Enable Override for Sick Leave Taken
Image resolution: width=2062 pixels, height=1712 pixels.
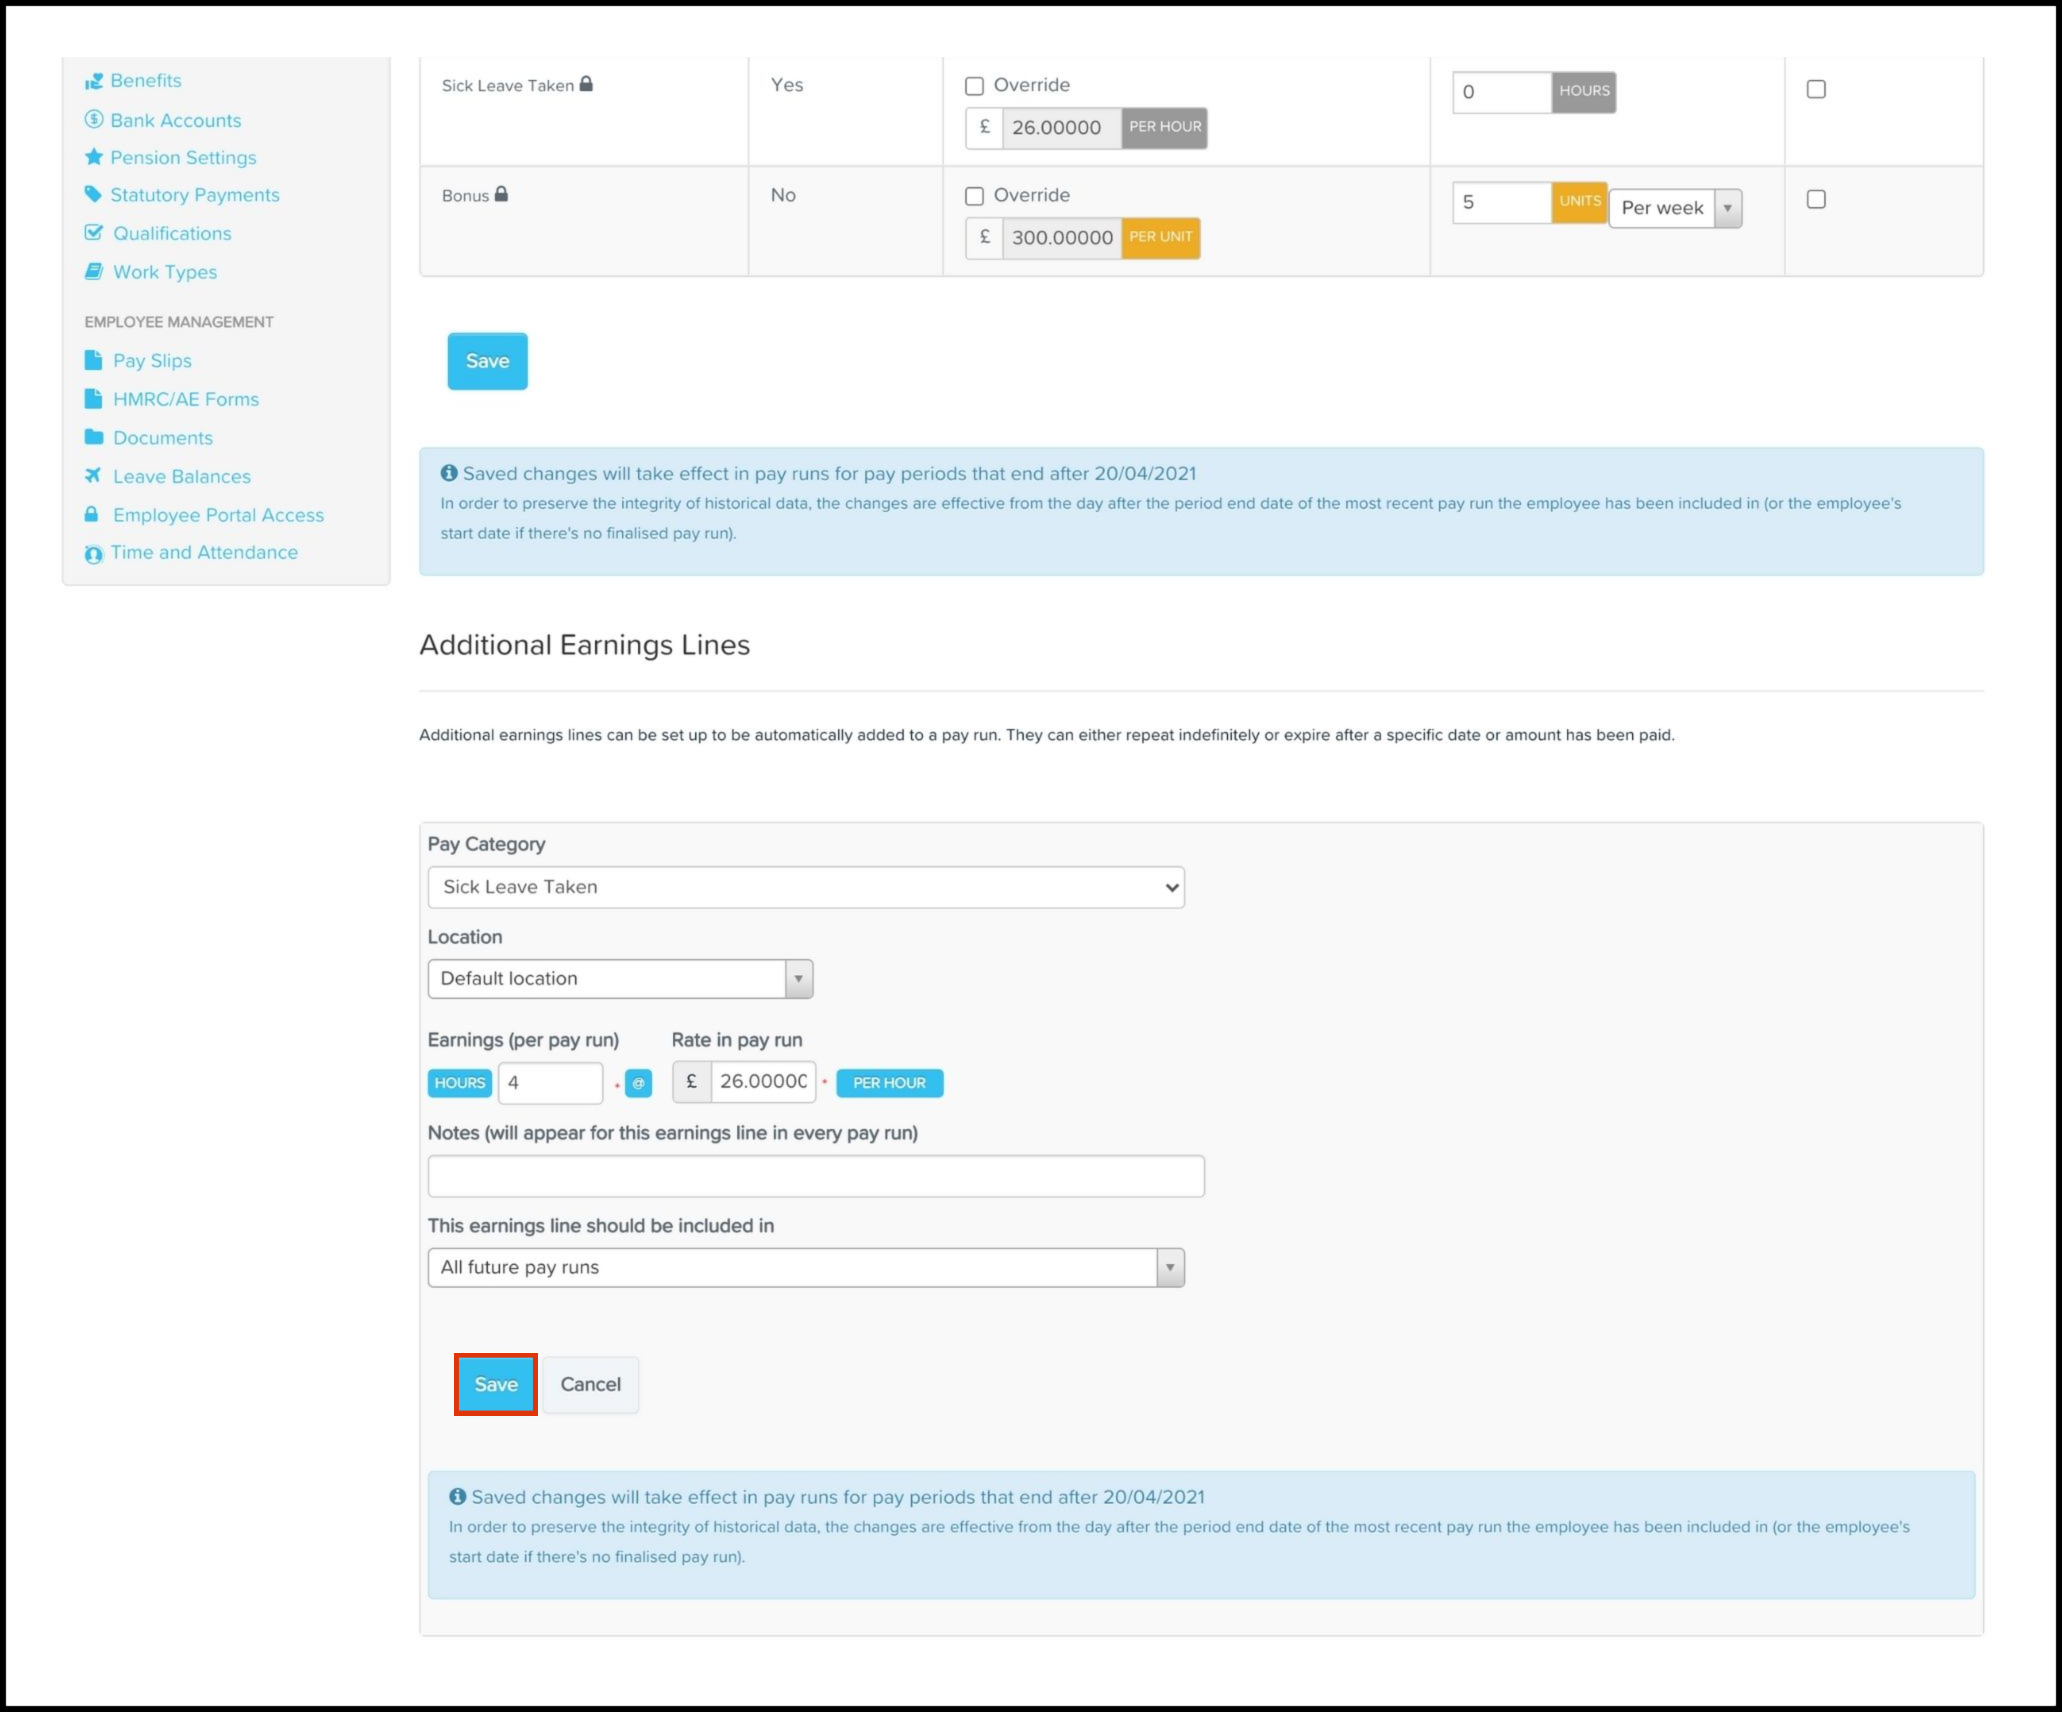coord(974,86)
